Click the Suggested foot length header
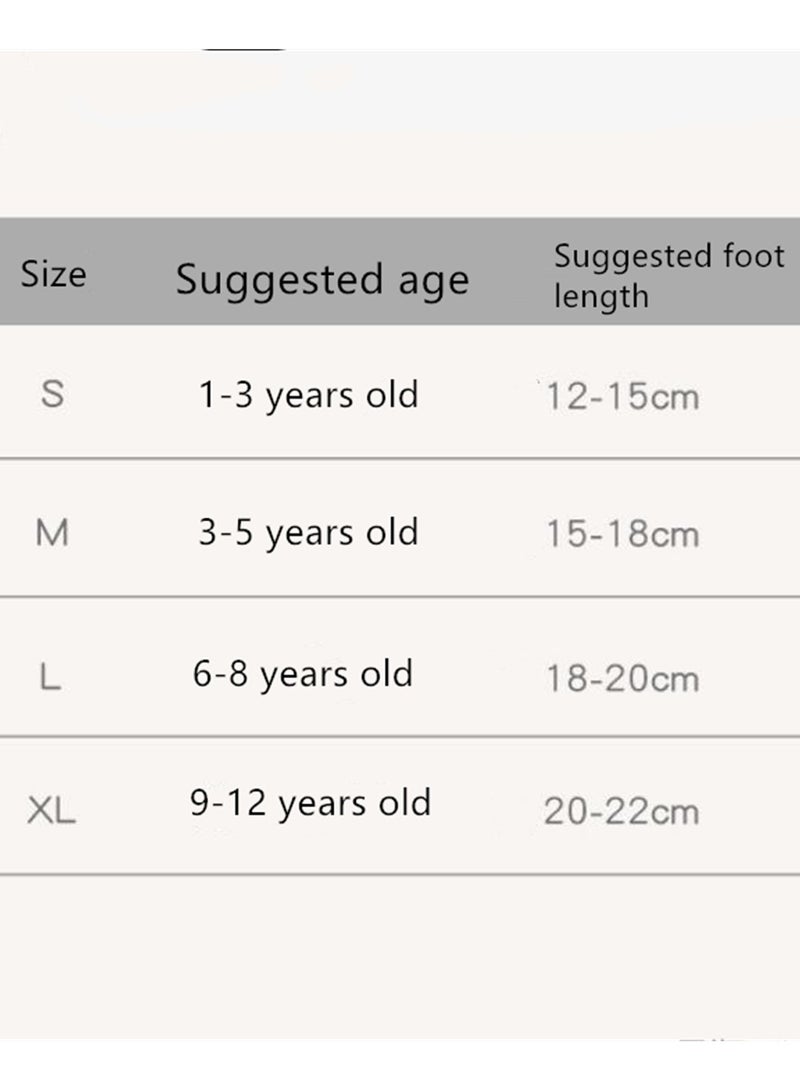This screenshot has width=800, height=1091. pyautogui.click(x=669, y=276)
